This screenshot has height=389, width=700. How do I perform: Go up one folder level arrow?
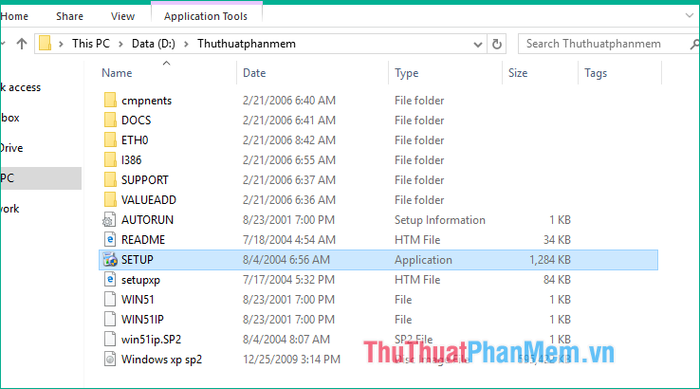click(x=21, y=44)
